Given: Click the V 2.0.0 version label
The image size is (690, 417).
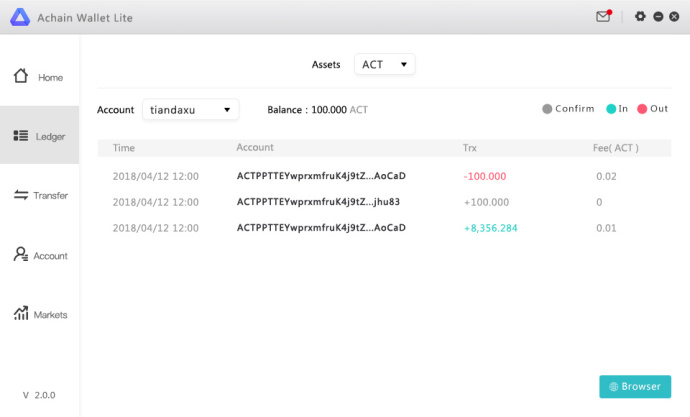Looking at the screenshot, I should point(39,395).
